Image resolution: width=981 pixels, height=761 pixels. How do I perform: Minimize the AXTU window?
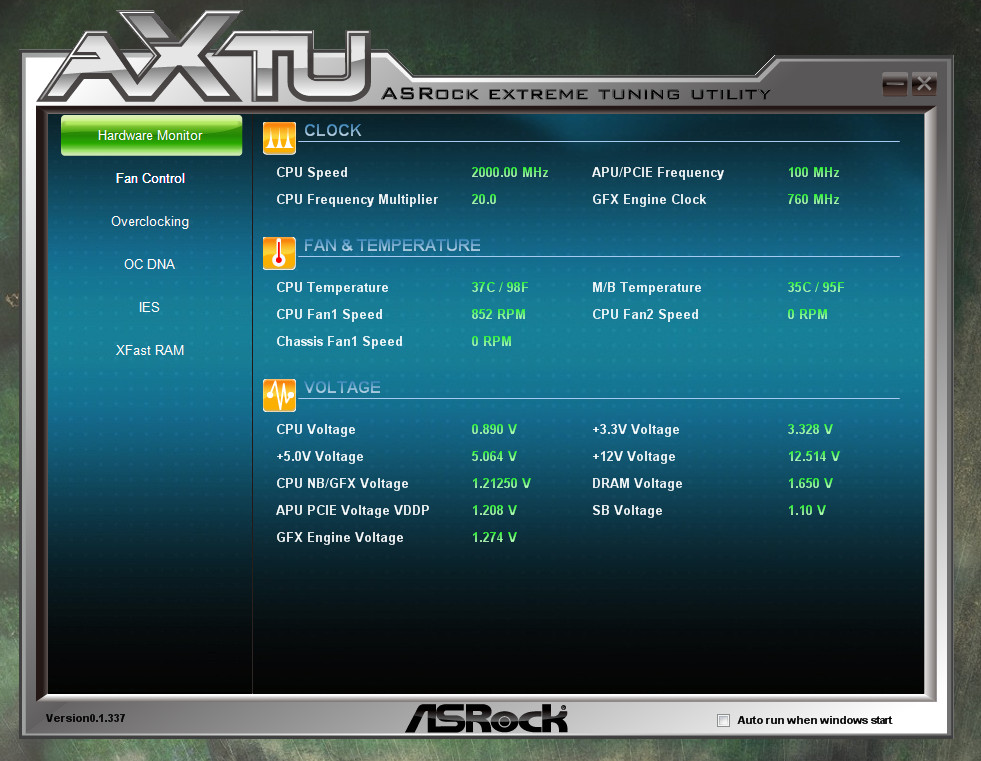click(895, 83)
